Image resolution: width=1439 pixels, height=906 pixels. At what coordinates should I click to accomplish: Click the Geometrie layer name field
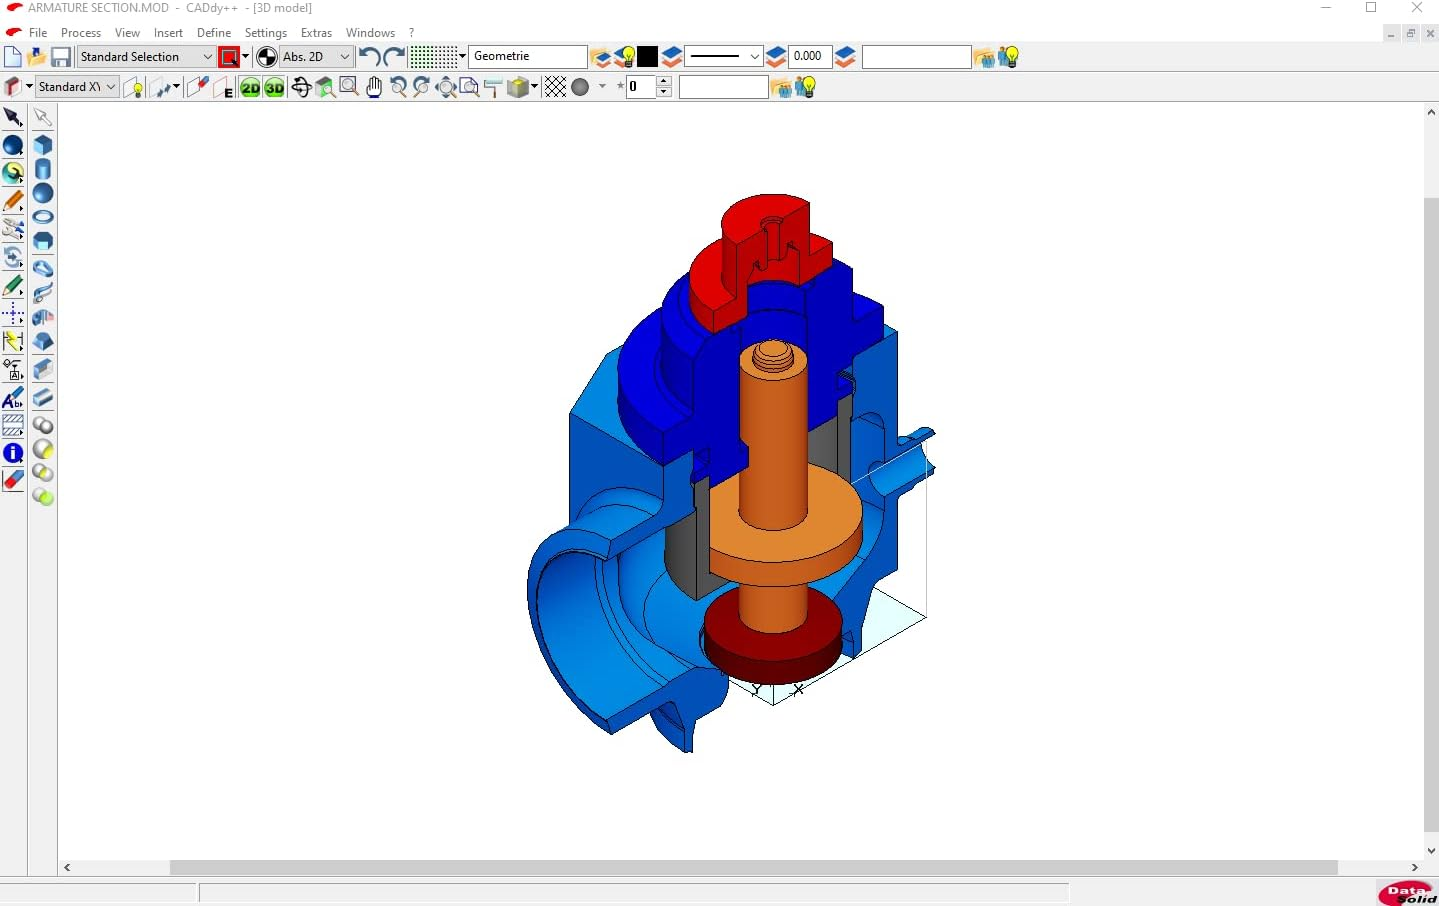527,57
